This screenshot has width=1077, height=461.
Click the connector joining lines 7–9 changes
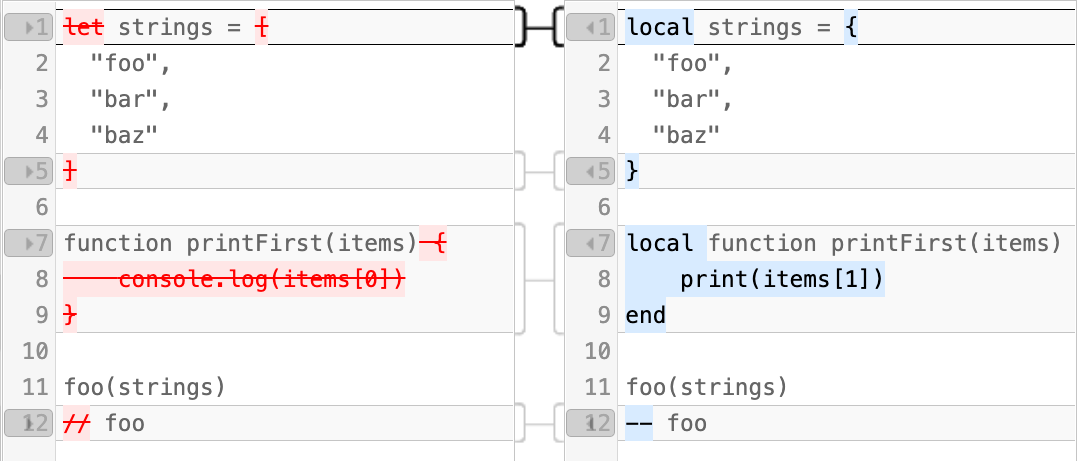coord(539,280)
